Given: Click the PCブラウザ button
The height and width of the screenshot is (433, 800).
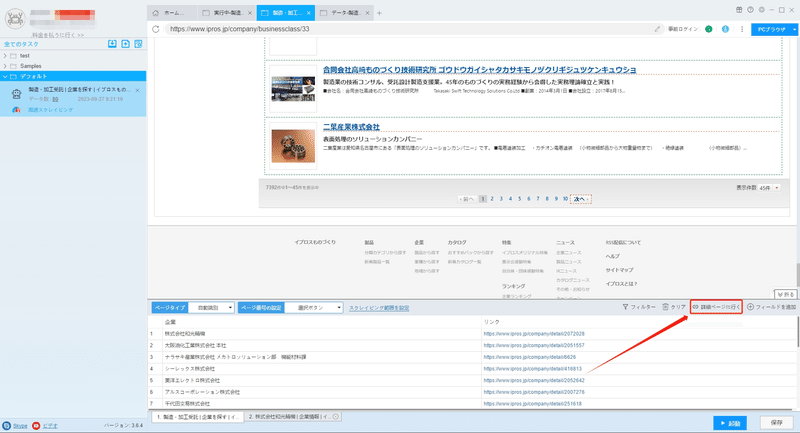Looking at the screenshot, I should click(x=771, y=30).
